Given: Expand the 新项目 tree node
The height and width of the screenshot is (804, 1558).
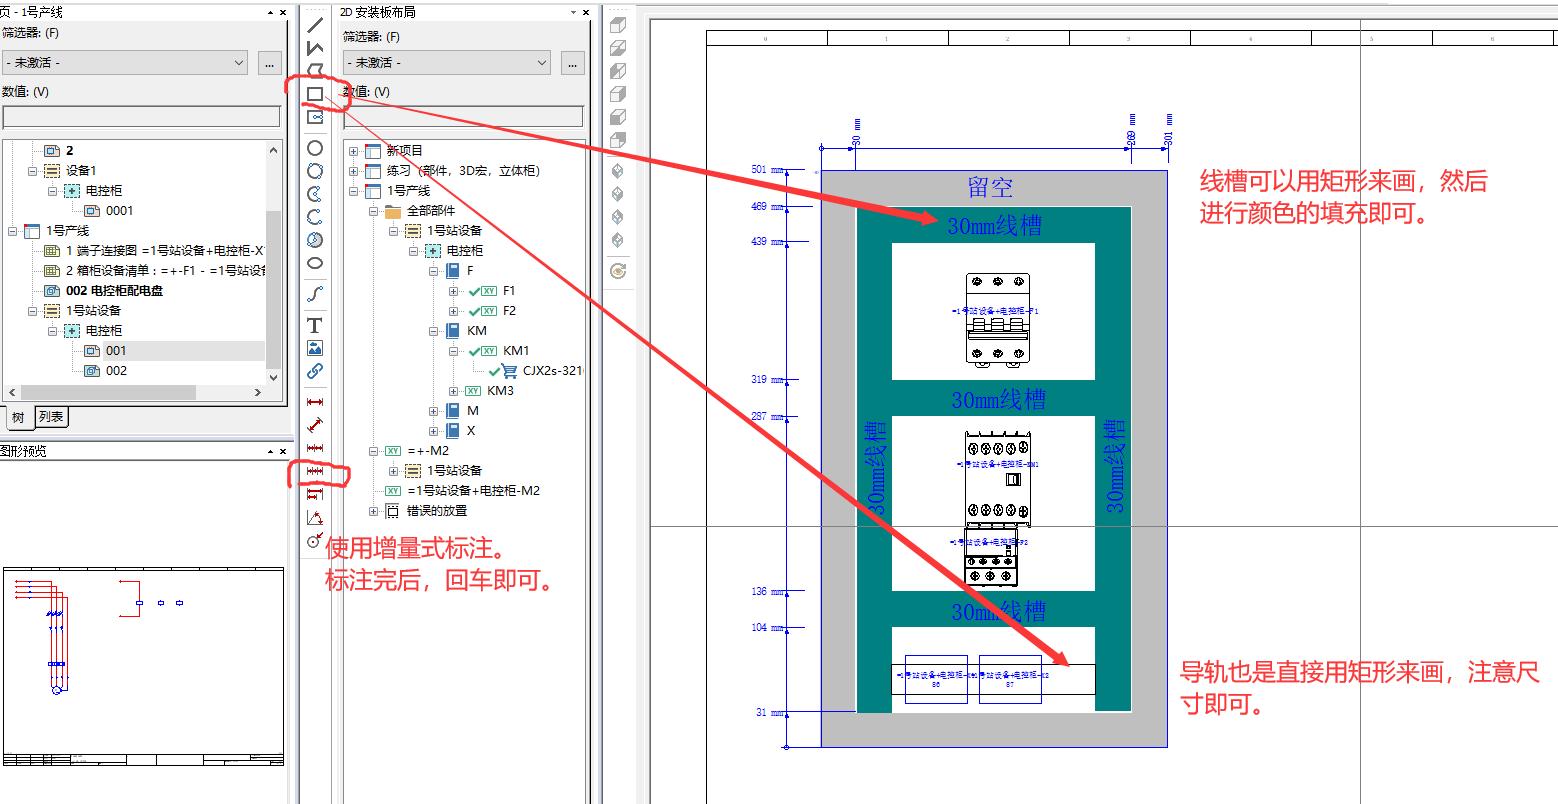Looking at the screenshot, I should coord(352,151).
